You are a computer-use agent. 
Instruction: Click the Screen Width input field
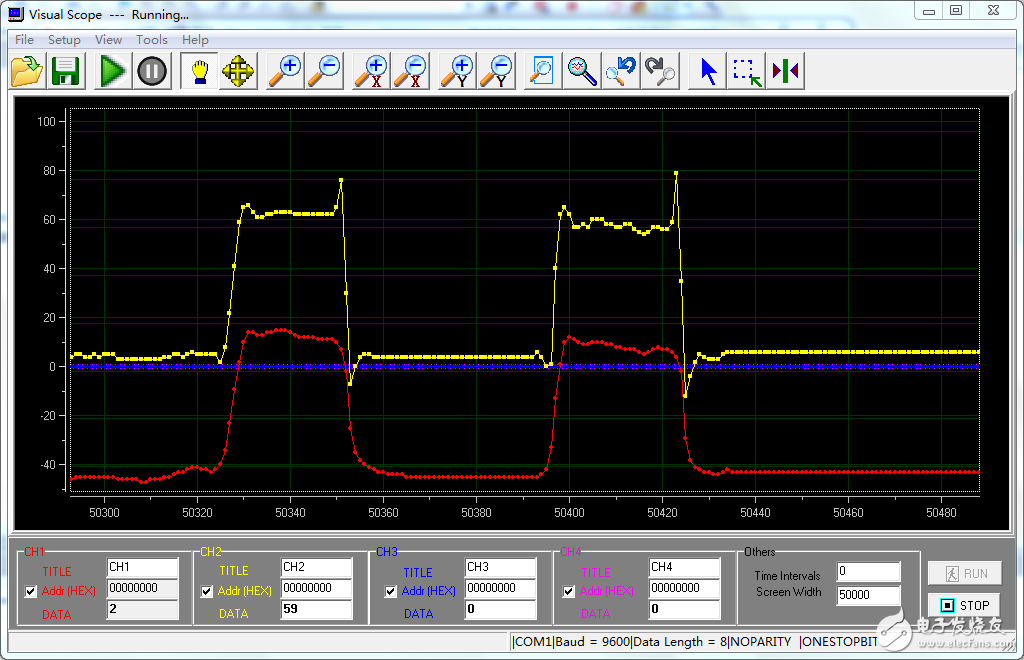(868, 595)
